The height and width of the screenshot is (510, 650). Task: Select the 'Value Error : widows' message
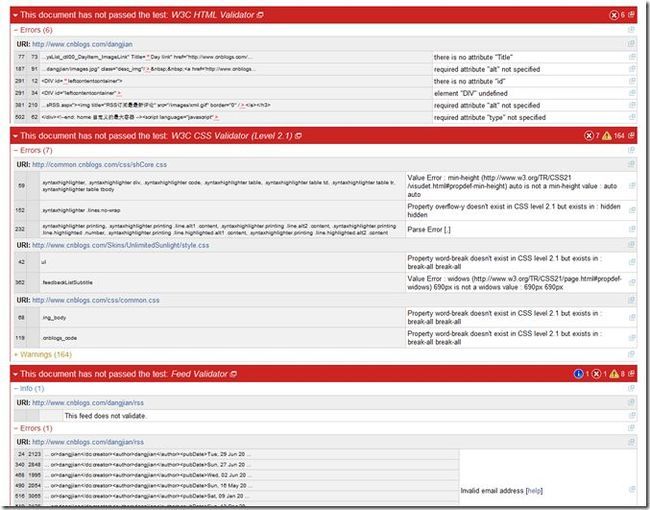click(x=514, y=283)
